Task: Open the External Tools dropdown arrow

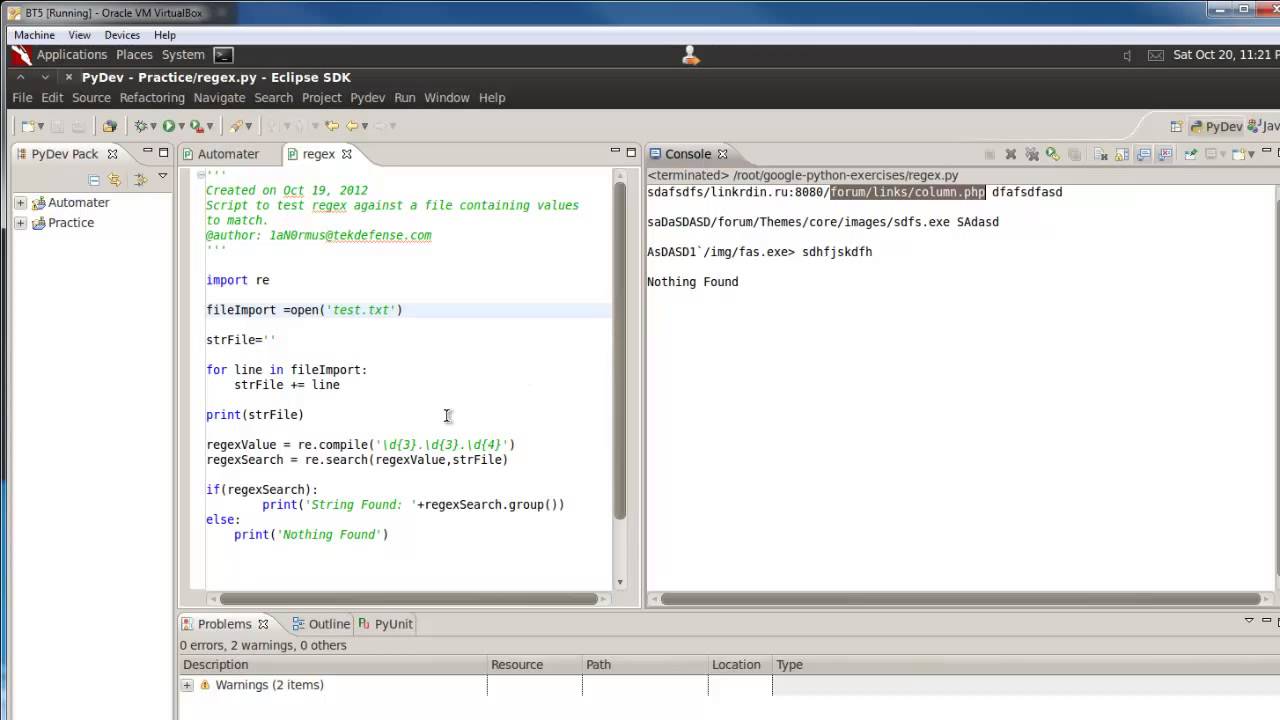Action: [210, 126]
